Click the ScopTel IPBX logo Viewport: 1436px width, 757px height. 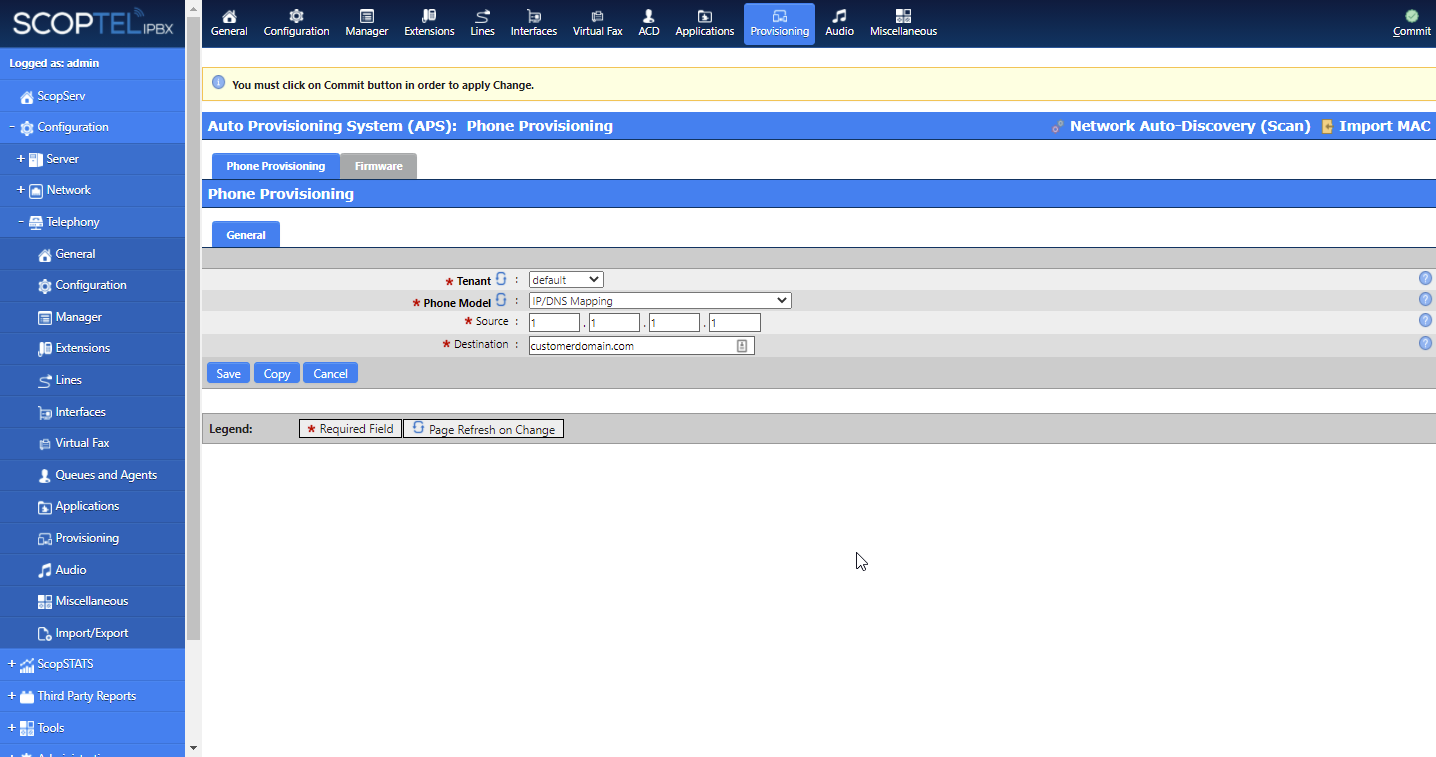coord(93,24)
